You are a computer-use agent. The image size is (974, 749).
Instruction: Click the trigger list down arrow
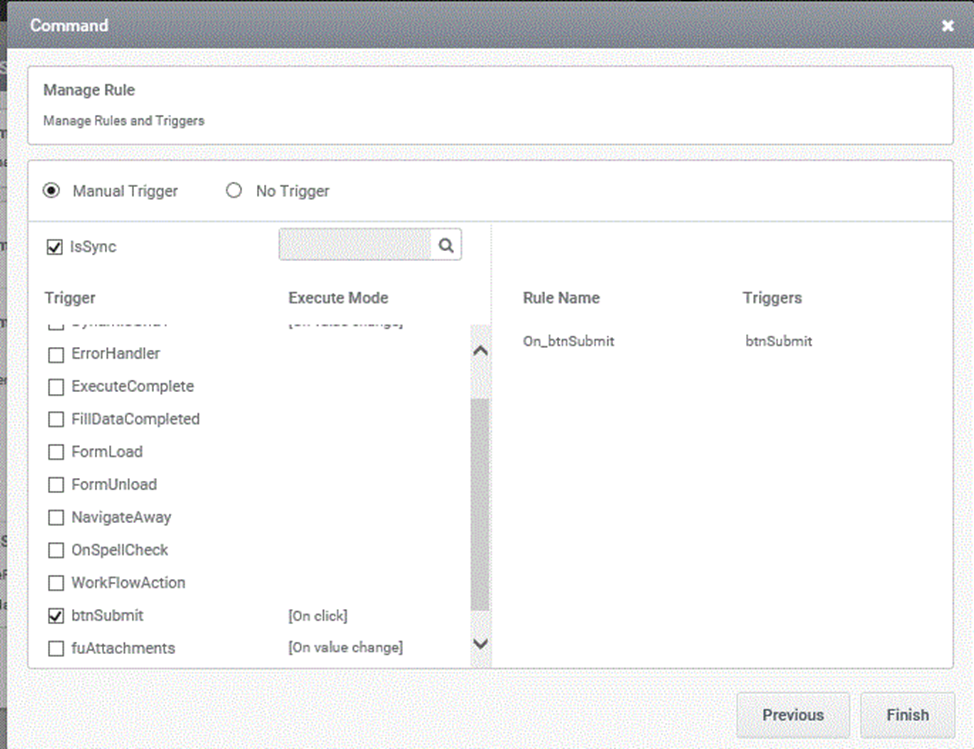[x=480, y=643]
